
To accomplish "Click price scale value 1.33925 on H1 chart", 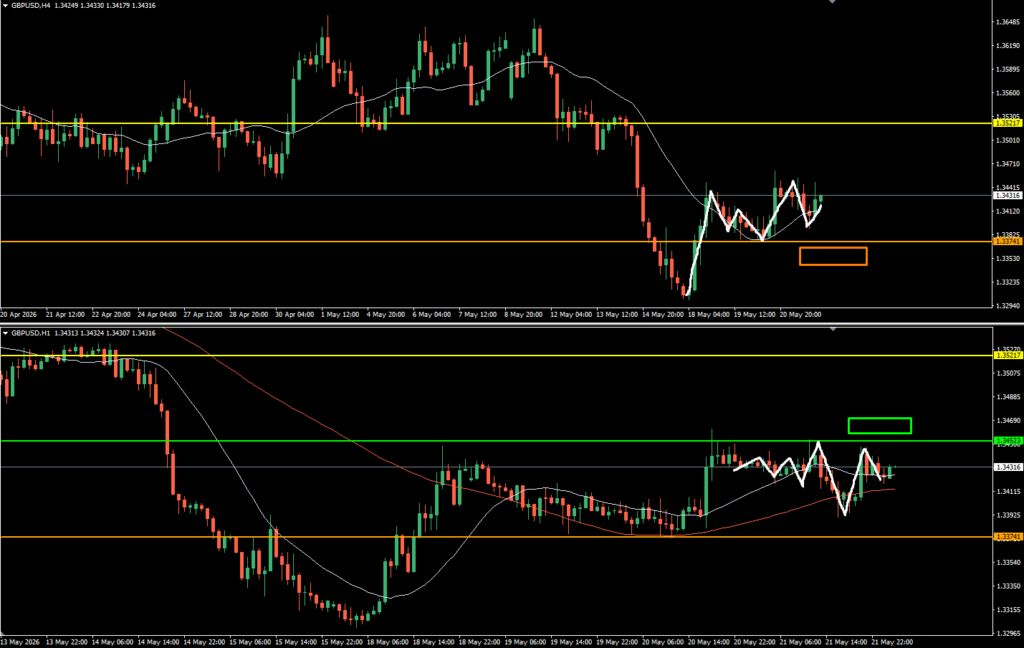I will click(1007, 515).
